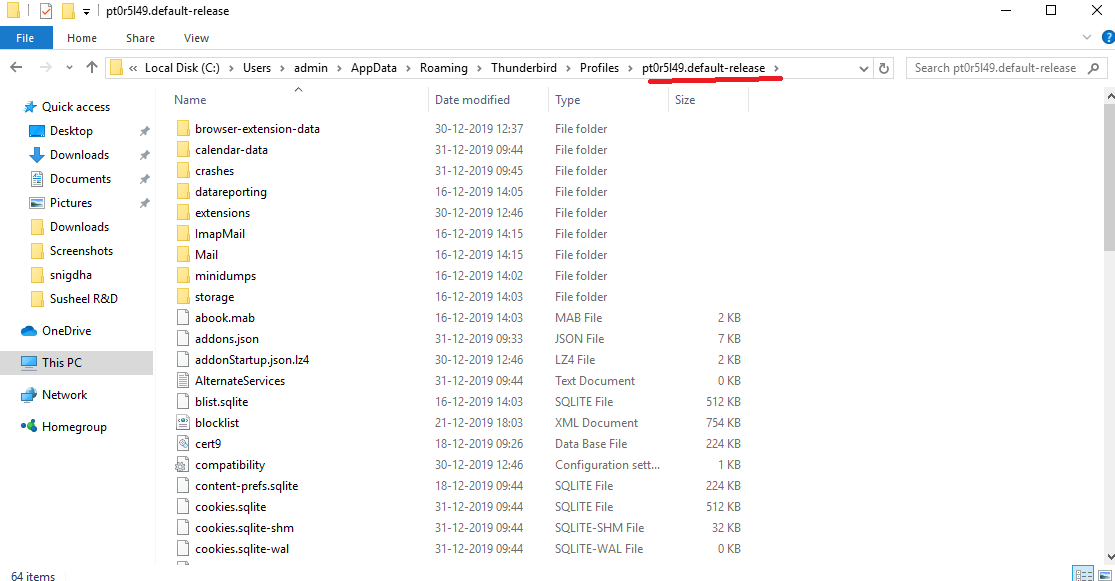The width and height of the screenshot is (1115, 581).
Task: Select Local Disk (C:) in breadcrumb
Action: tap(182, 68)
